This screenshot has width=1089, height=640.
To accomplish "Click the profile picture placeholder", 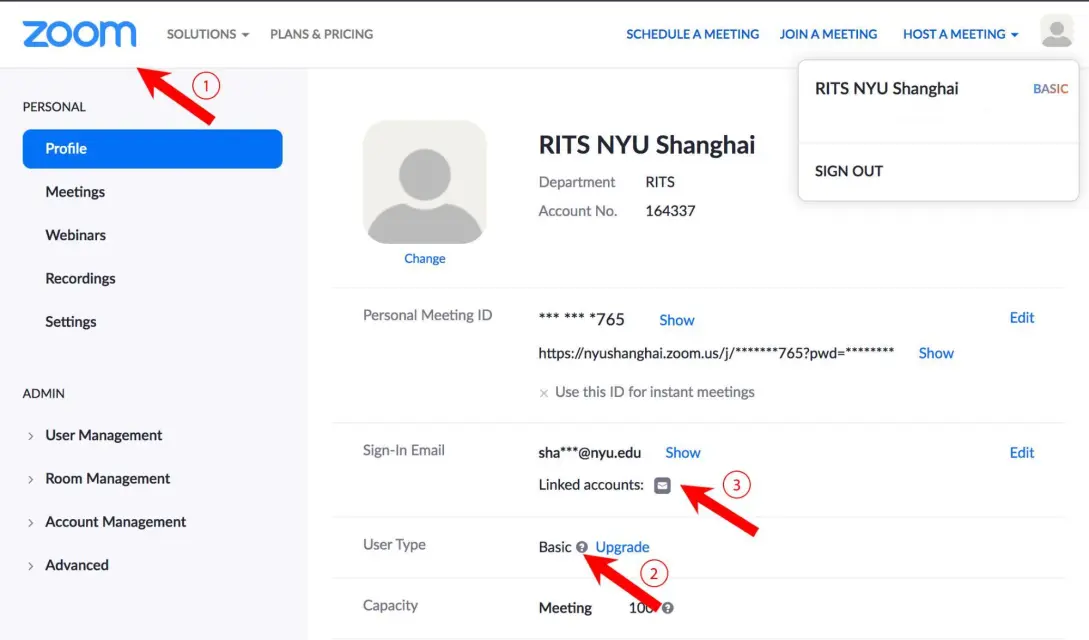I will tap(424, 182).
